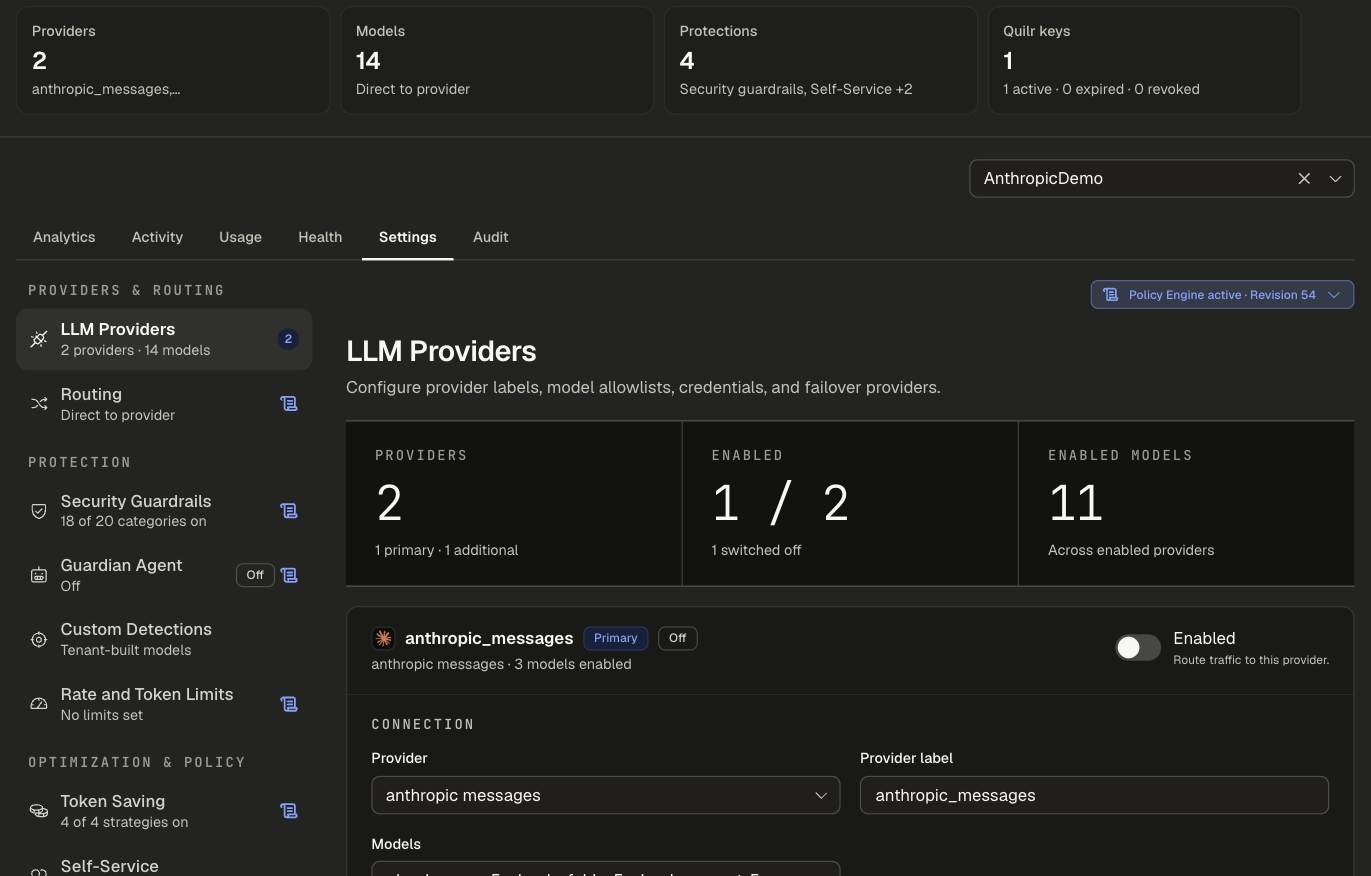
Task: Open the Routing settings section
Action: click(x=164, y=404)
